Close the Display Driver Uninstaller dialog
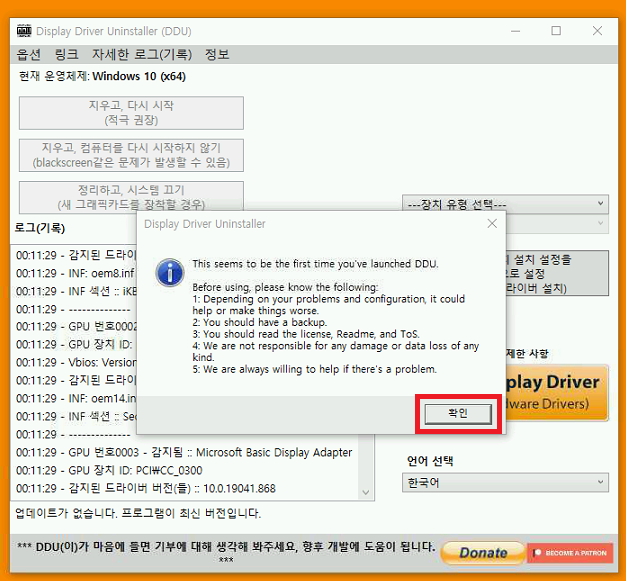 pos(492,224)
